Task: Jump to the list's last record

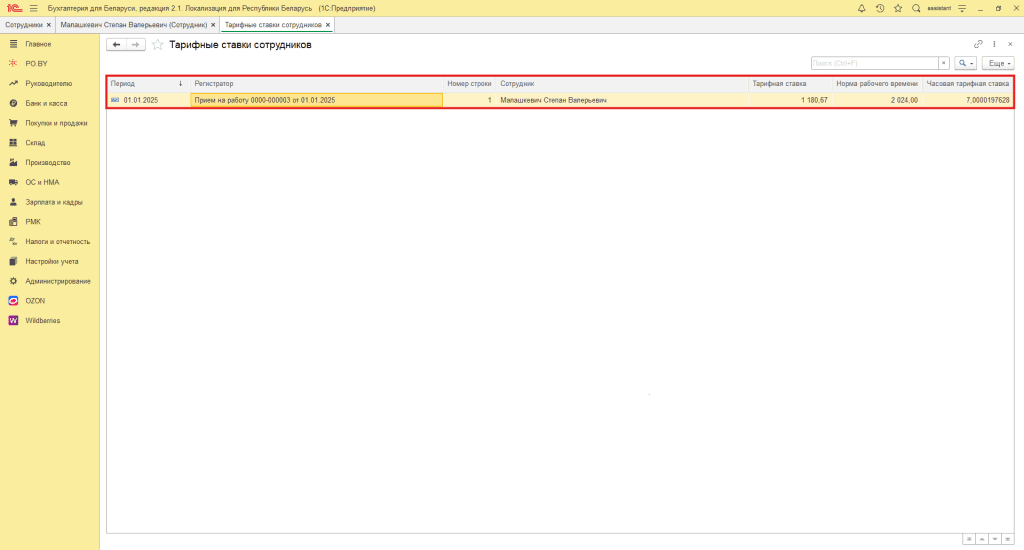Action: [1008, 539]
